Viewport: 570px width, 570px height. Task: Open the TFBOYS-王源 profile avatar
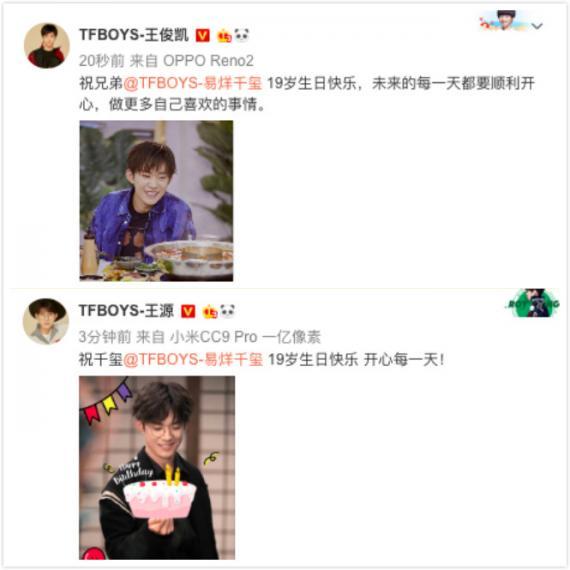[46, 321]
